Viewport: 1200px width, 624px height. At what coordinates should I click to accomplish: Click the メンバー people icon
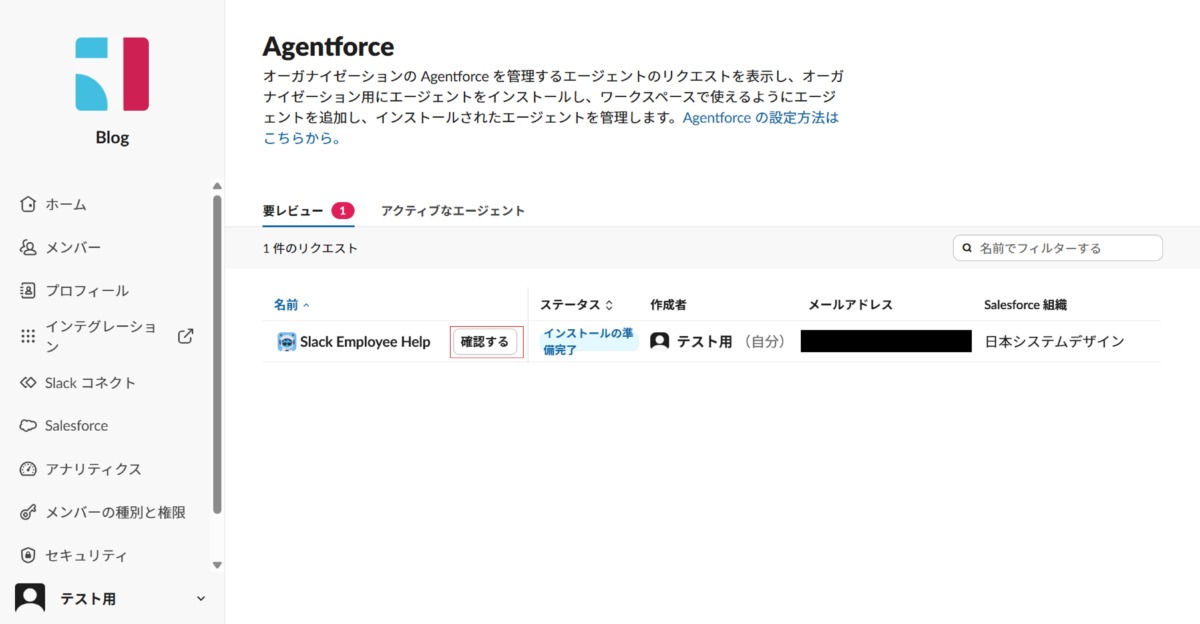[28, 247]
